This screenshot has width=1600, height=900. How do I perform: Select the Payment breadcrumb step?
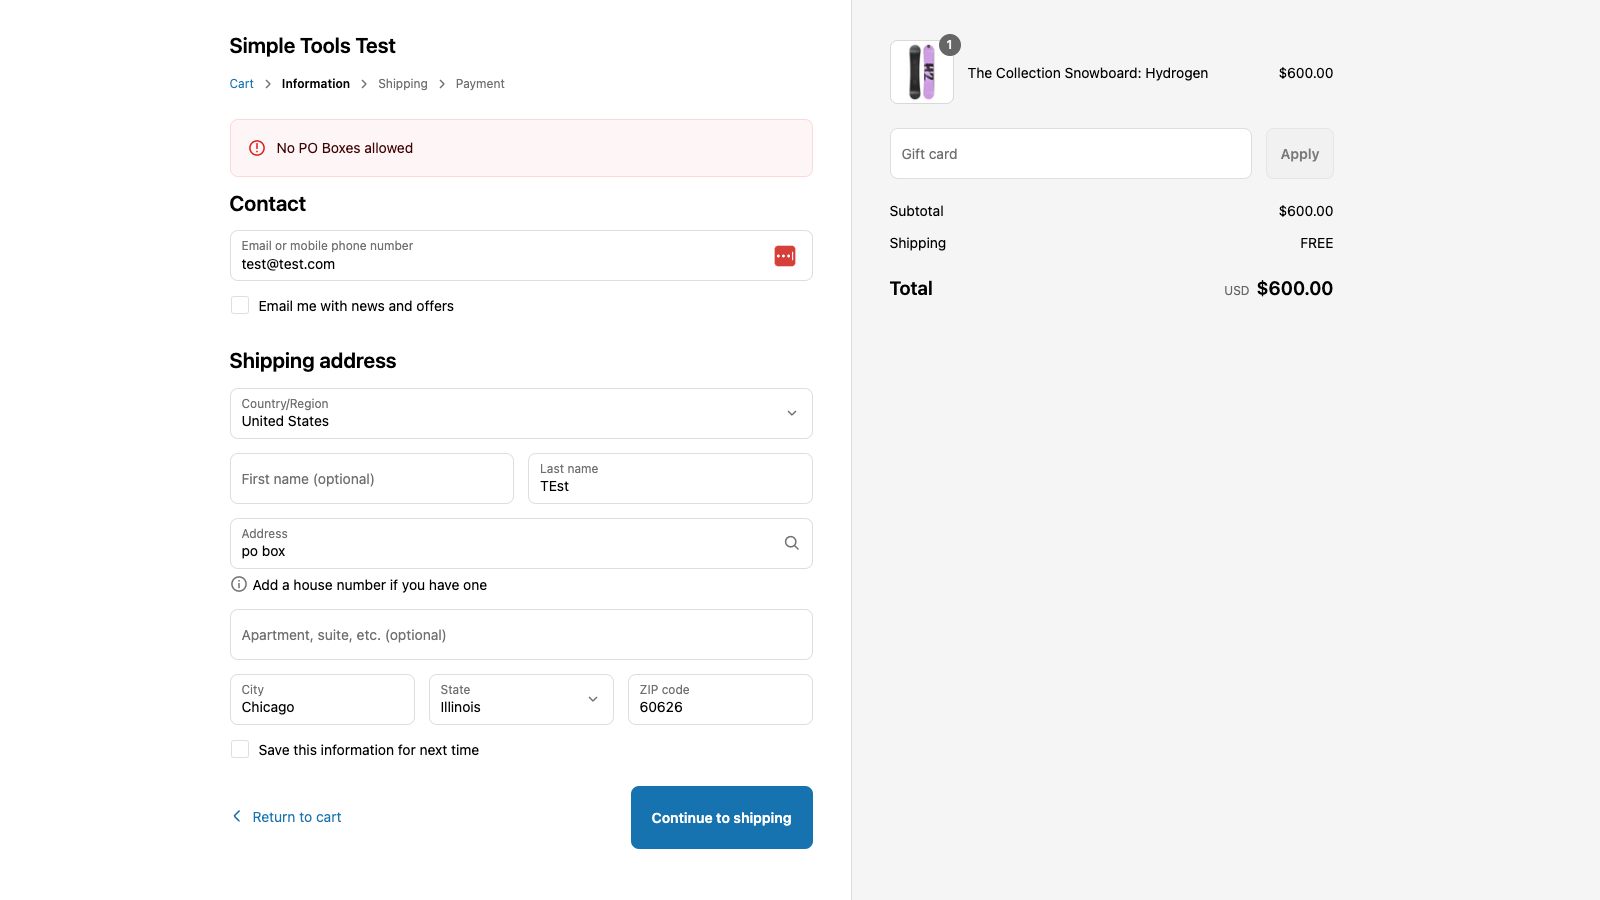(480, 84)
